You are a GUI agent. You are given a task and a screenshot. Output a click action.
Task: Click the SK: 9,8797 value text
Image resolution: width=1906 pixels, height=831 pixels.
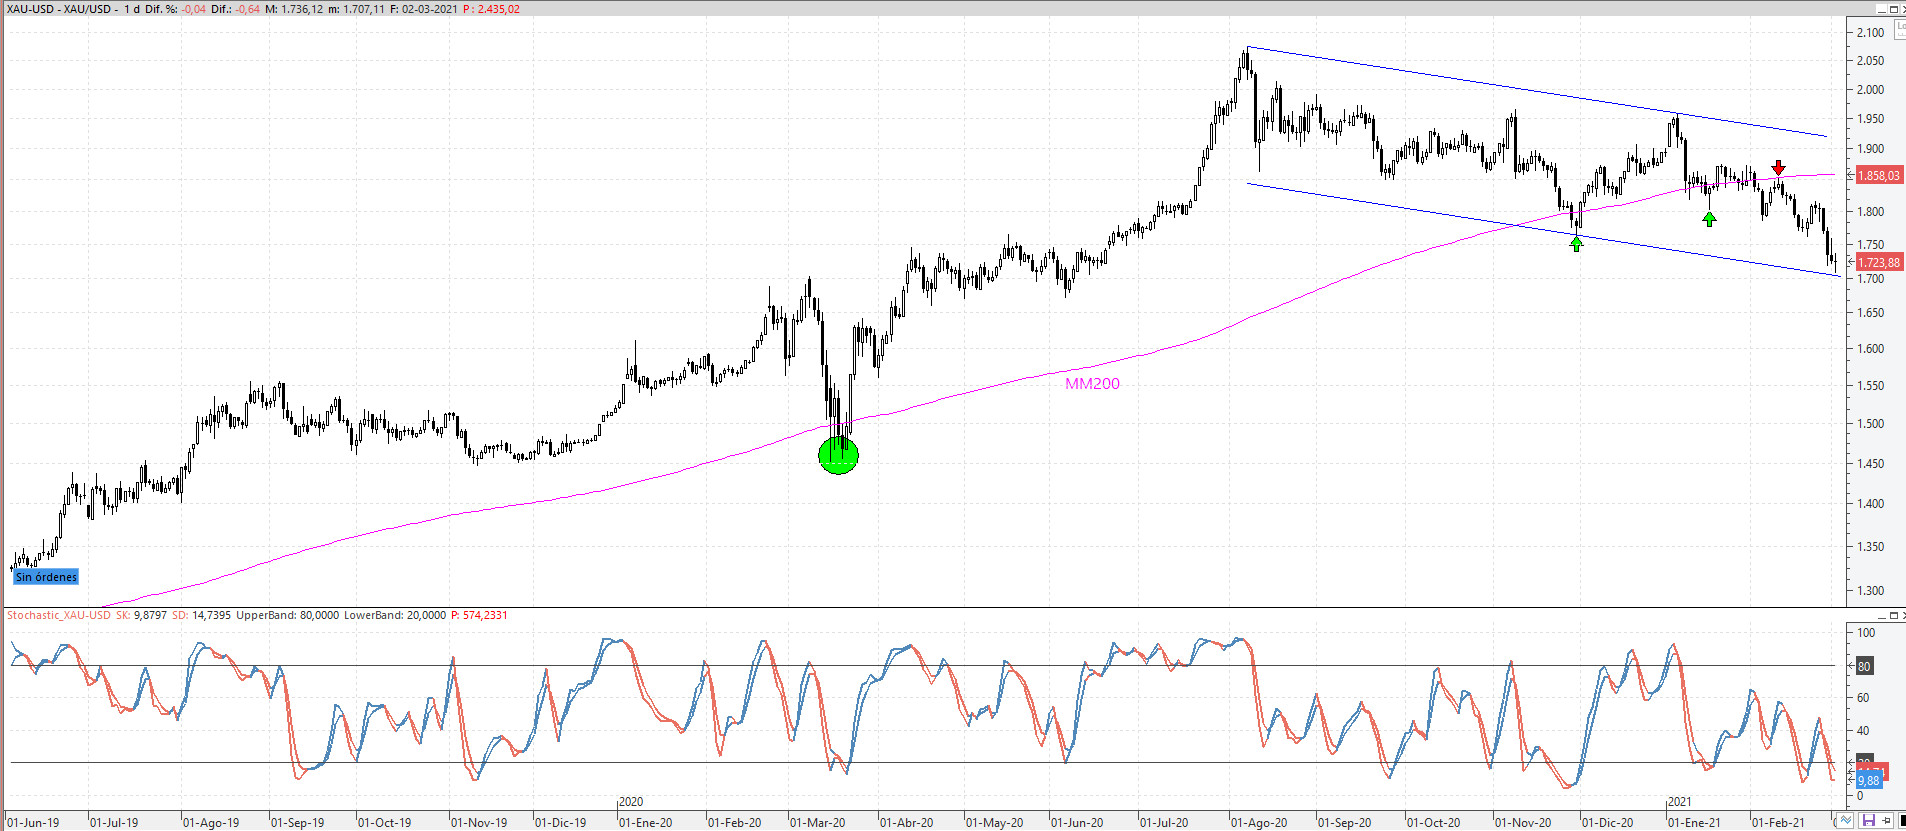tap(141, 615)
